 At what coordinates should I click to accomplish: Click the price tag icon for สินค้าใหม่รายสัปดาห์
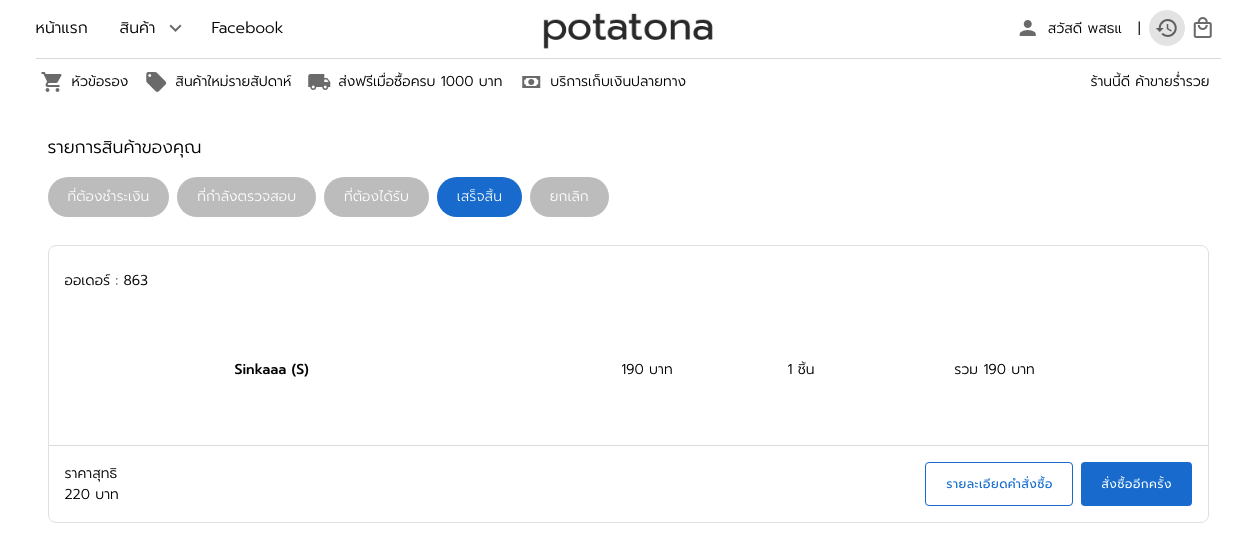point(156,82)
